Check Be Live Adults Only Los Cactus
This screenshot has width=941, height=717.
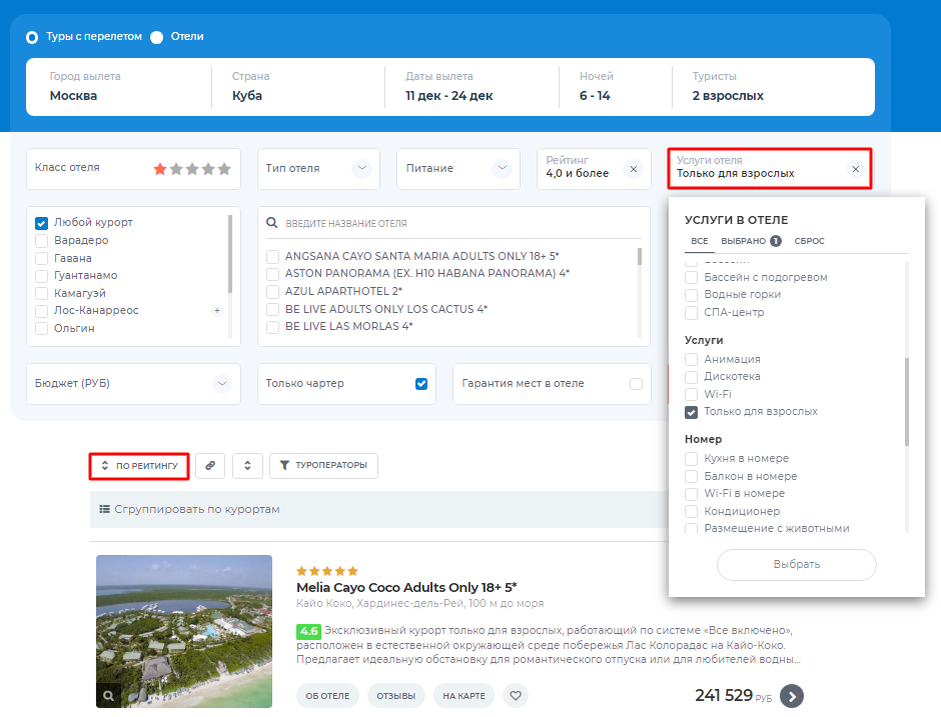(272, 310)
